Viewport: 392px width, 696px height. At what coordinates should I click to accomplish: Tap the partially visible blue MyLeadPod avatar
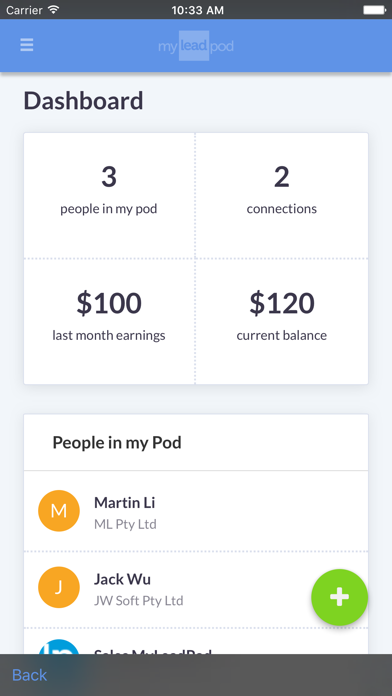59,647
